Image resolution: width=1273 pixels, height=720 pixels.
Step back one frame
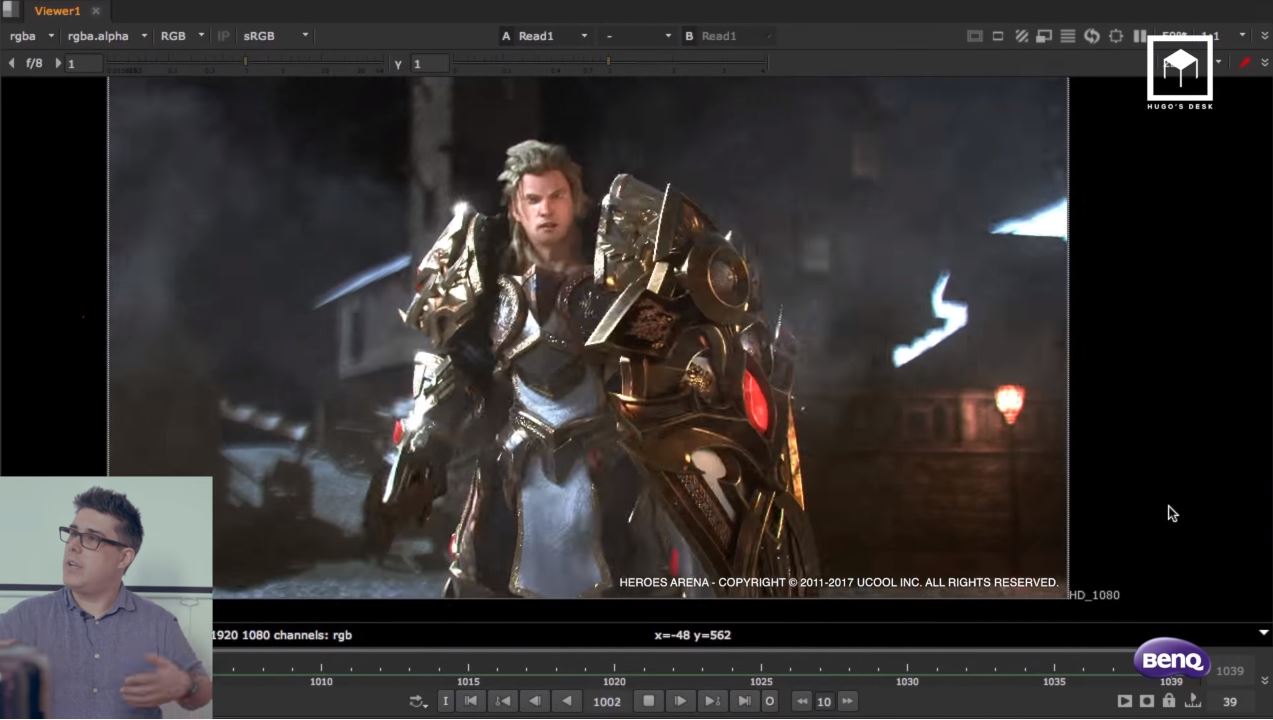pyautogui.click(x=535, y=701)
